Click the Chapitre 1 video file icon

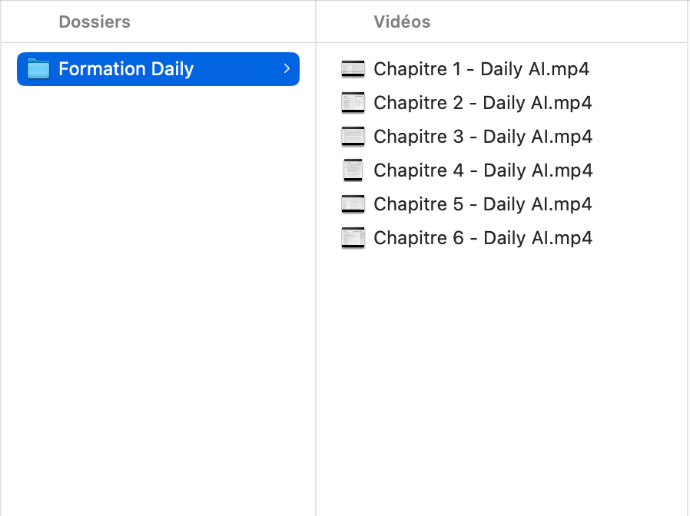tap(353, 69)
